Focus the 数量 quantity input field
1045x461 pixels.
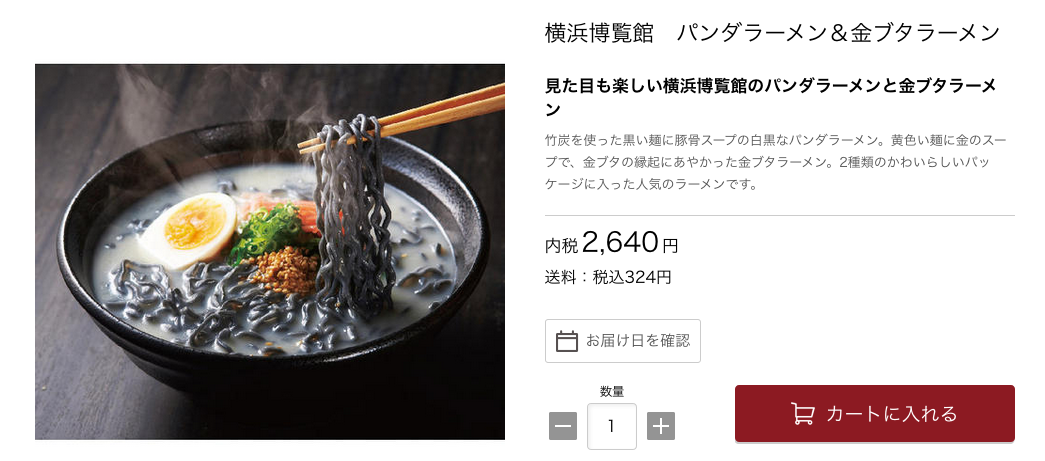(x=612, y=426)
